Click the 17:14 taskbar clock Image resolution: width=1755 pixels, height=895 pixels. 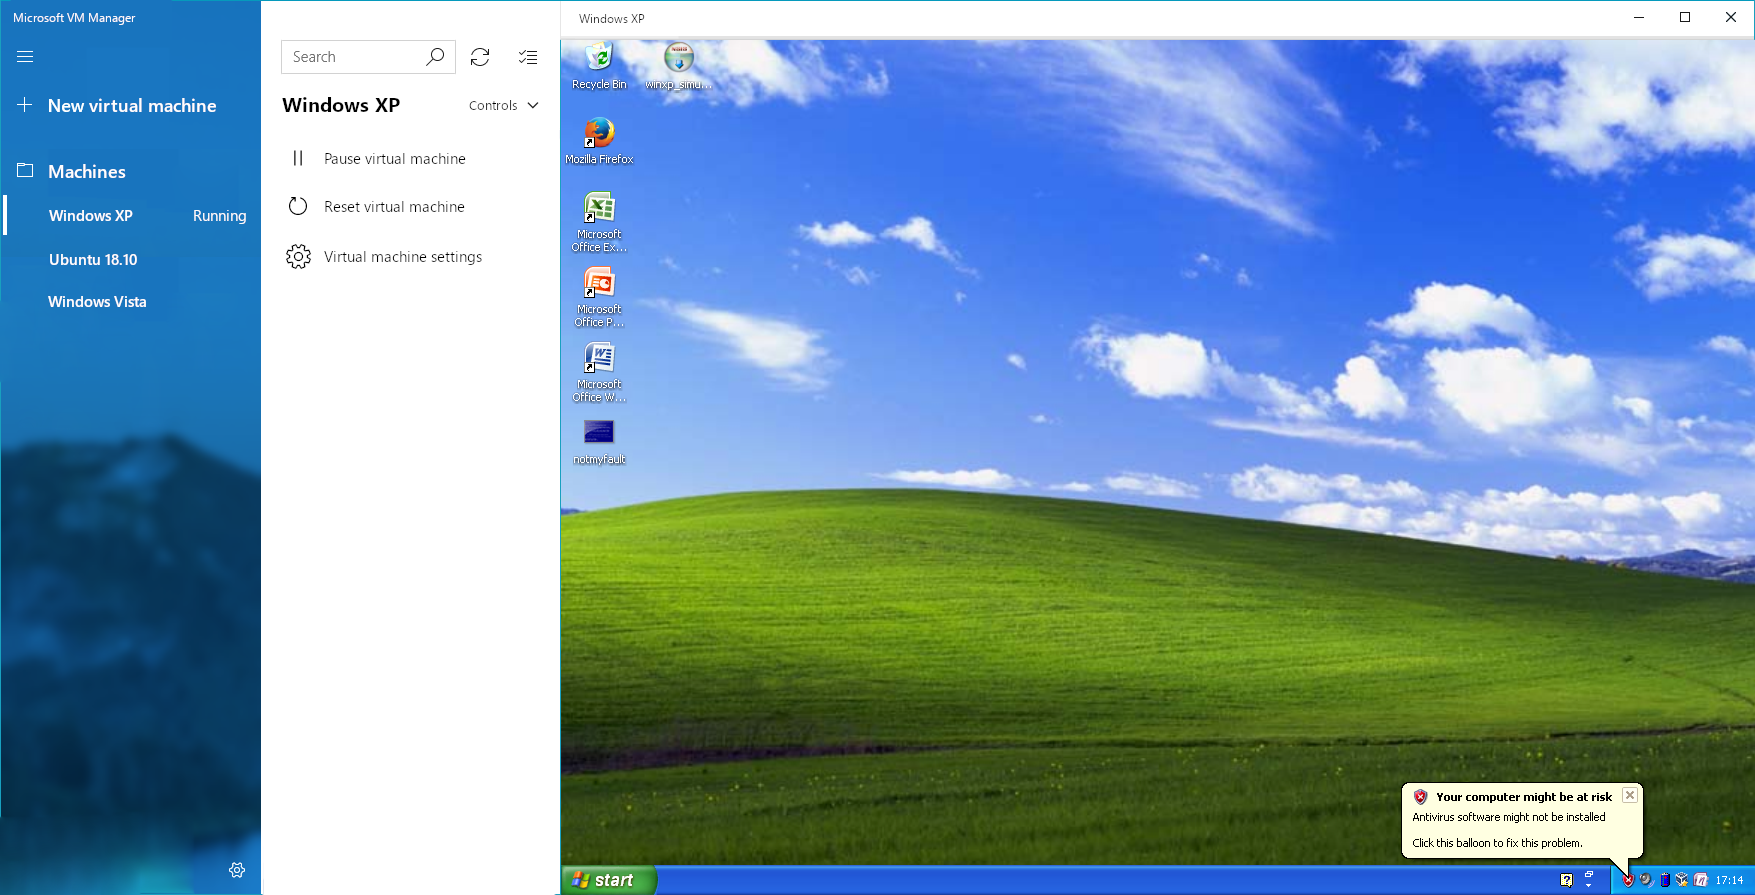pyautogui.click(x=1729, y=880)
